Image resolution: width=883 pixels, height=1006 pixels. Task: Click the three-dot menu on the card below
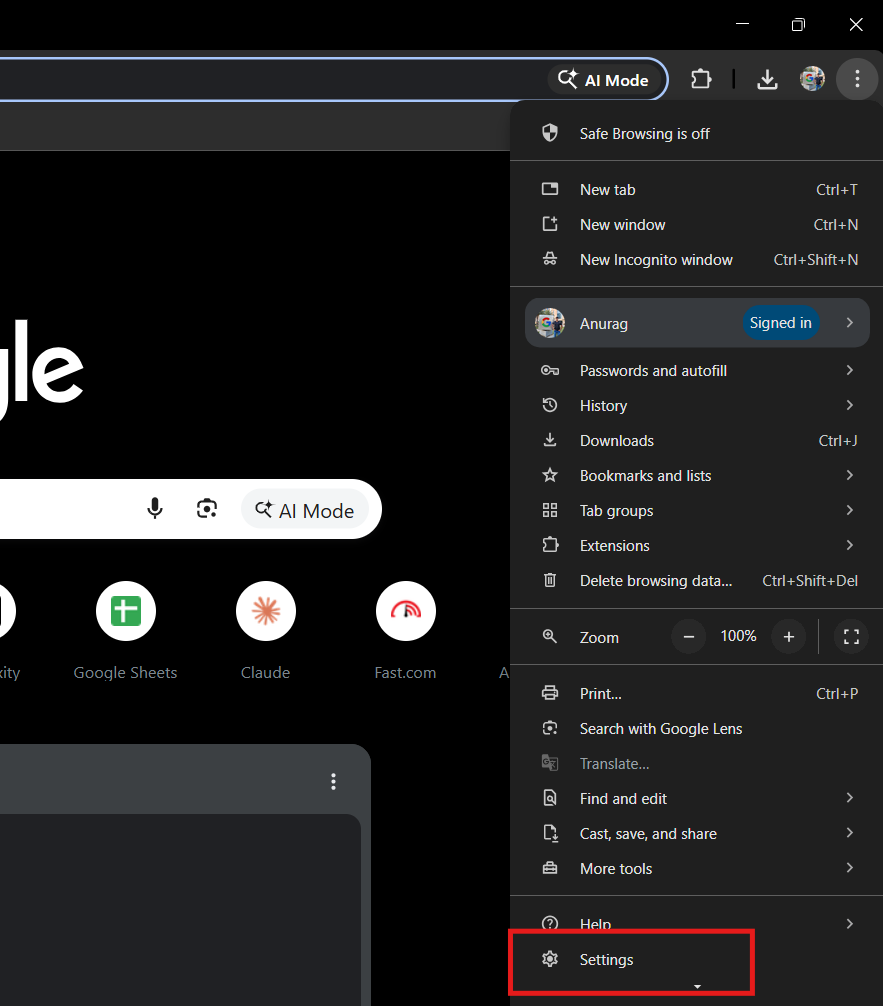pyautogui.click(x=333, y=781)
